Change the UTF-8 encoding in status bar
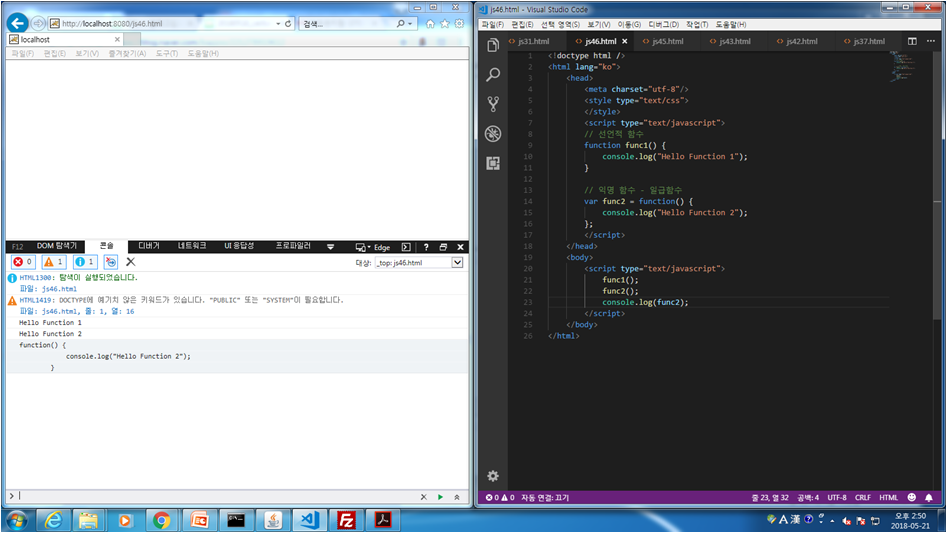Viewport: 947px width, 533px height. pos(836,497)
